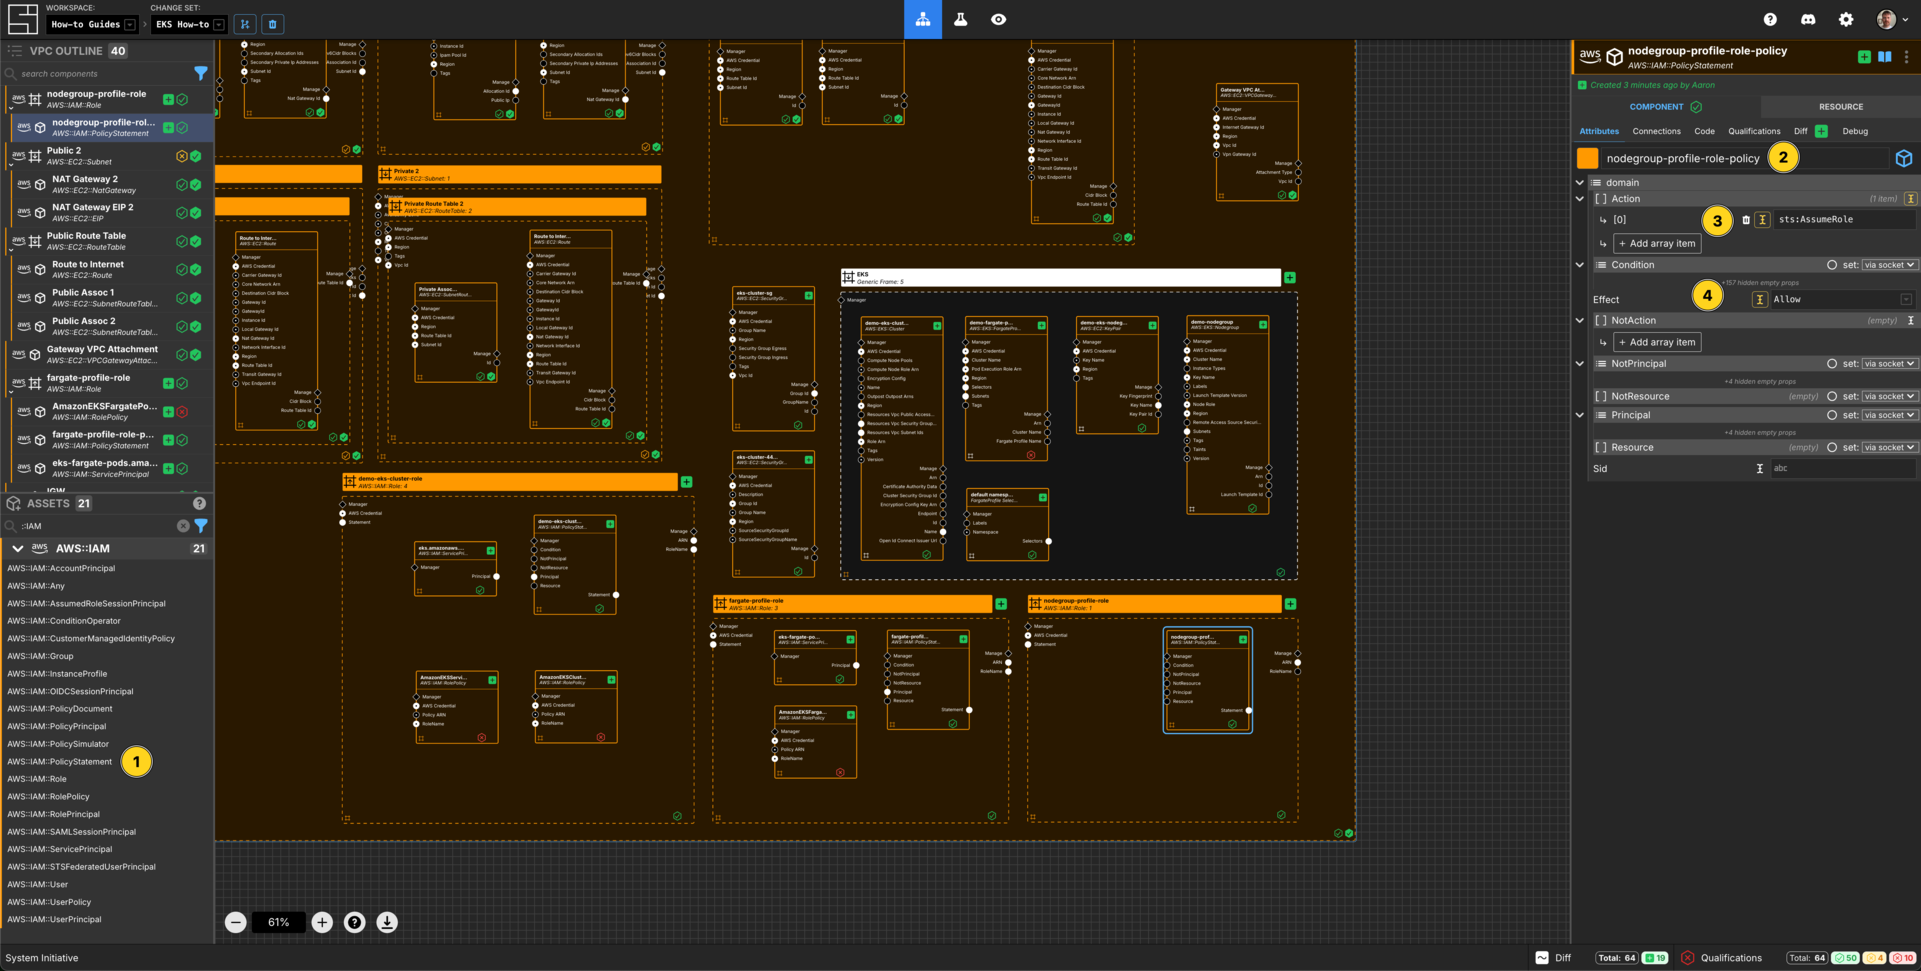The image size is (1921, 971).
Task: Switch to the diagram model view icon
Action: 922,19
